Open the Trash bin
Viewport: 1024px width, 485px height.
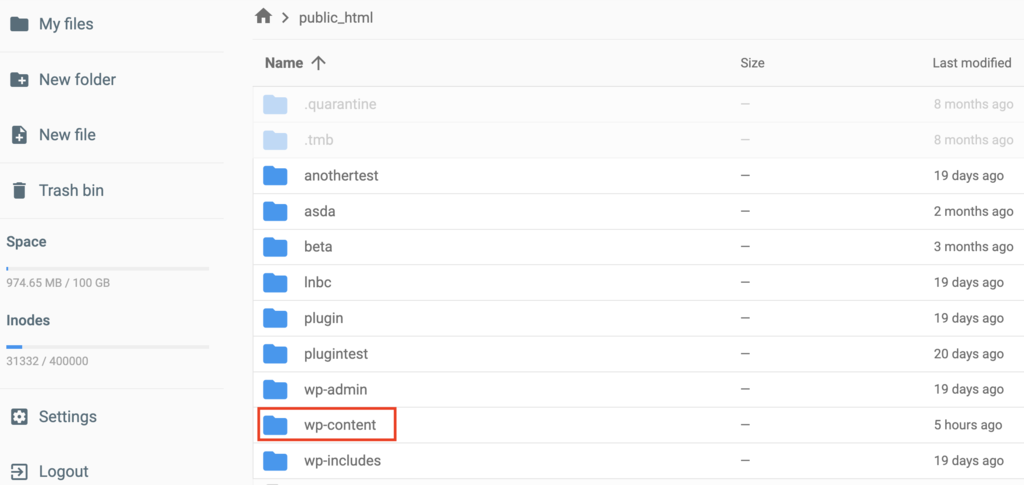click(x=70, y=190)
